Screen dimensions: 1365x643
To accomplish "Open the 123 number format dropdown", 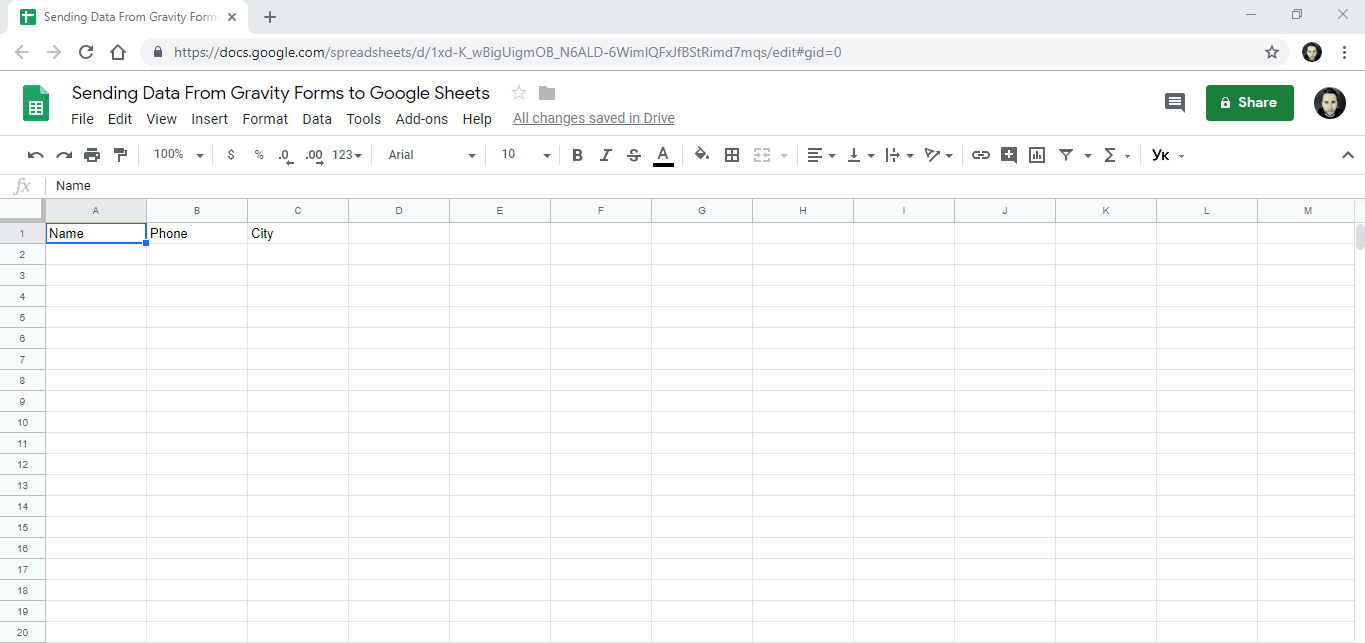I will 347,155.
